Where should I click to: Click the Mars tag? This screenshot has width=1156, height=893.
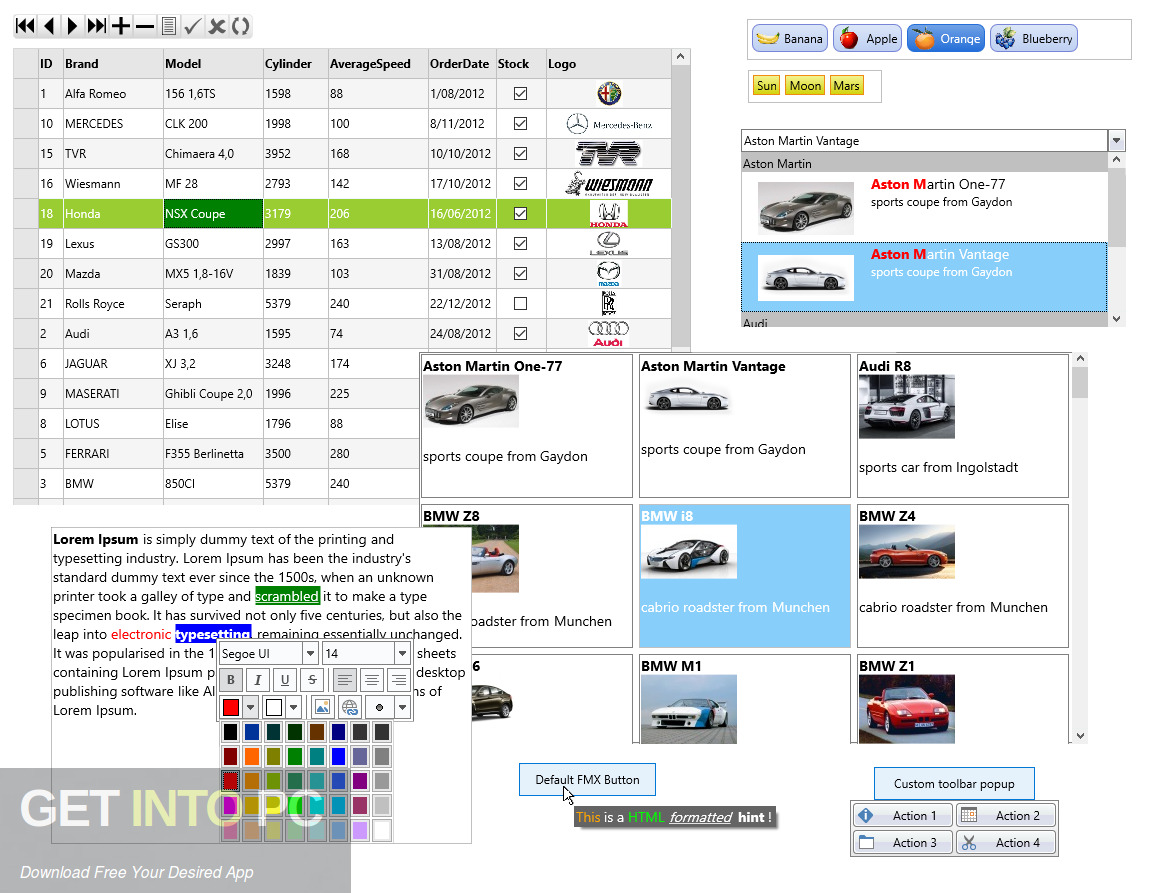click(x=846, y=86)
